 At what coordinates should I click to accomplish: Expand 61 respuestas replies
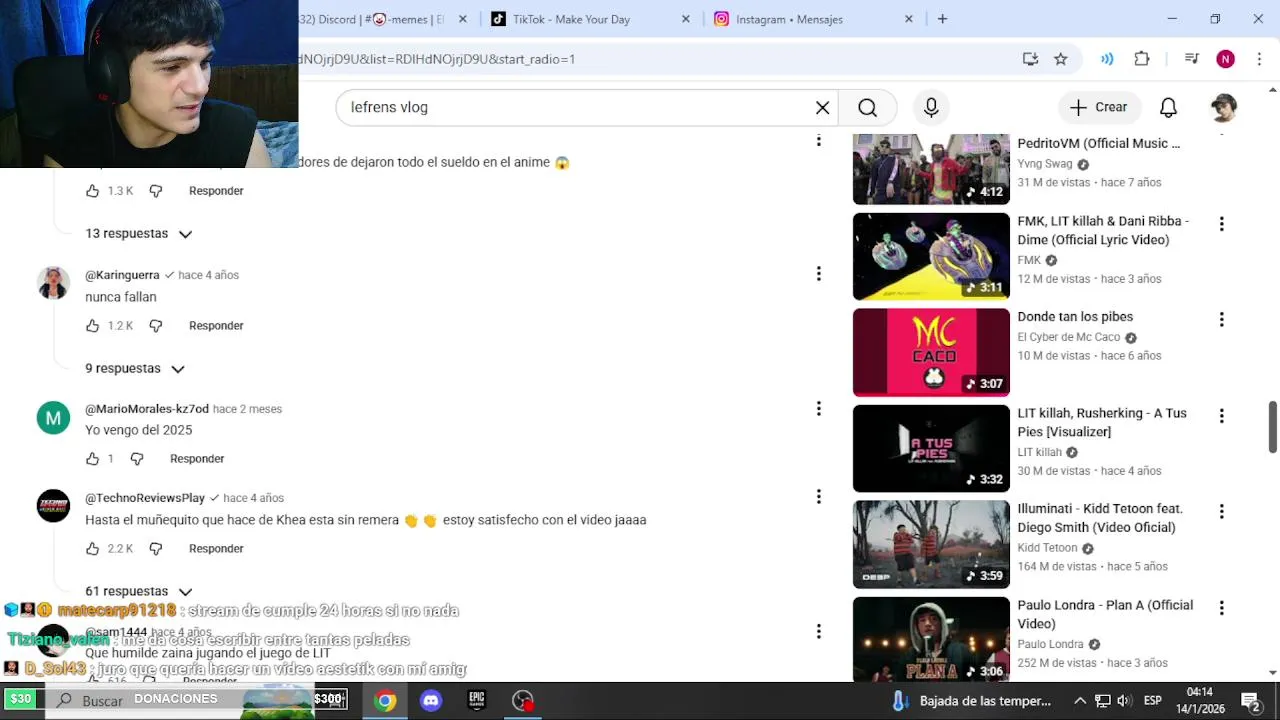point(138,591)
